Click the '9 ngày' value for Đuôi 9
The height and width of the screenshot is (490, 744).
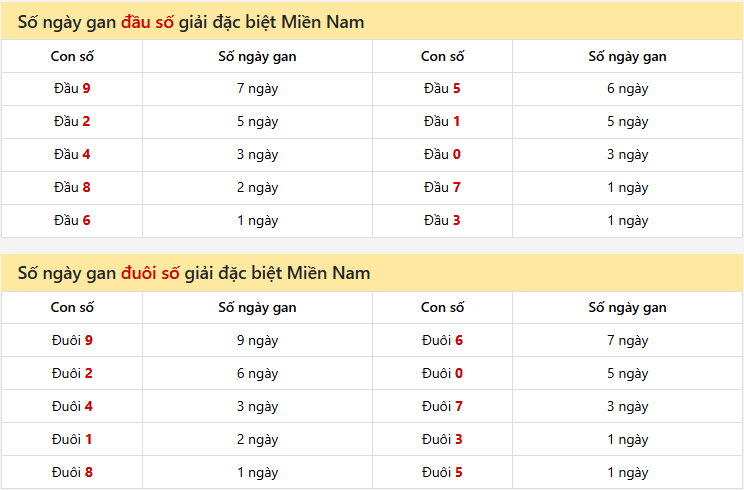[257, 341]
